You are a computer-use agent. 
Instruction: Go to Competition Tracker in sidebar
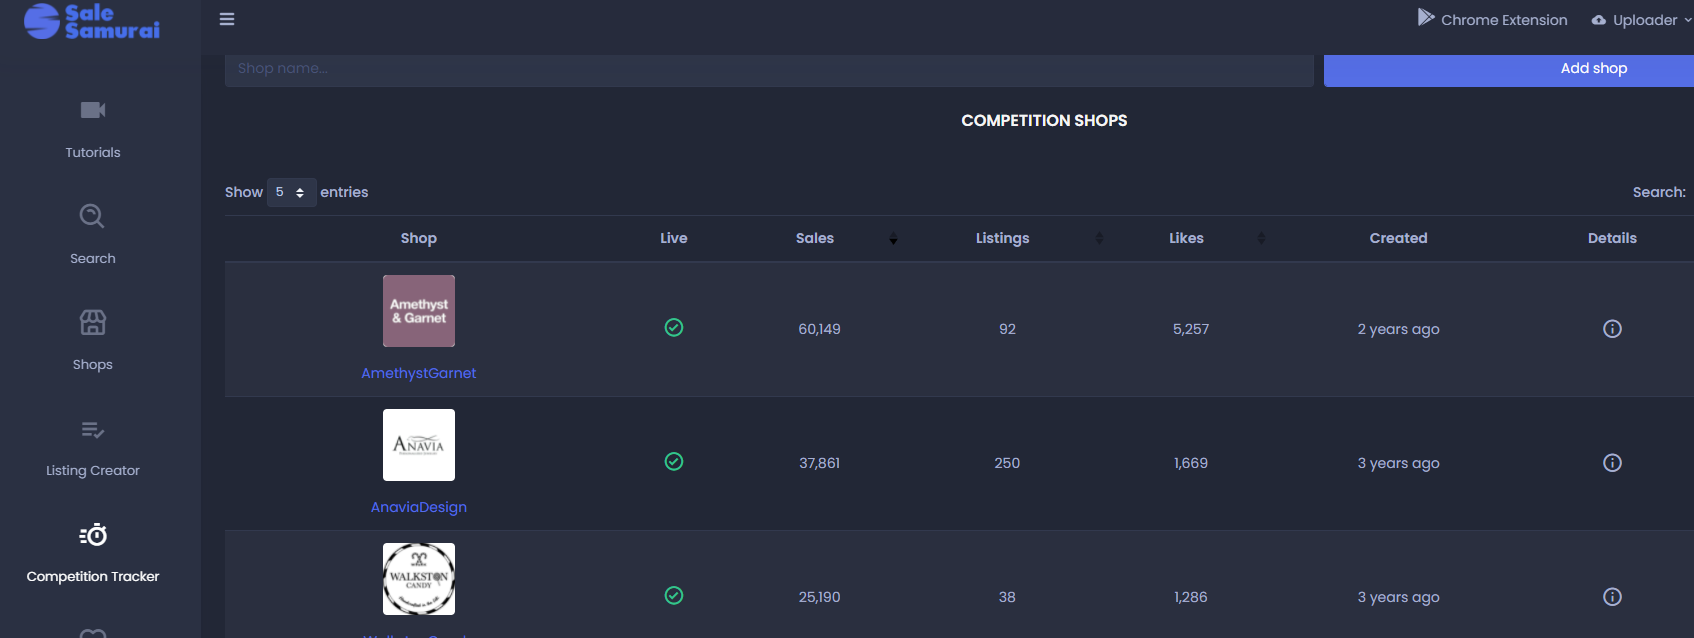tap(93, 576)
